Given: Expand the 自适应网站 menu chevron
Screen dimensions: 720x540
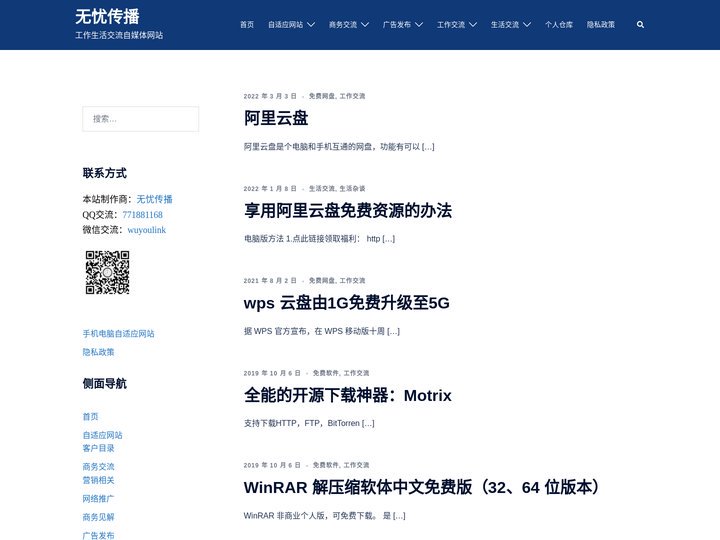Looking at the screenshot, I should click(311, 25).
